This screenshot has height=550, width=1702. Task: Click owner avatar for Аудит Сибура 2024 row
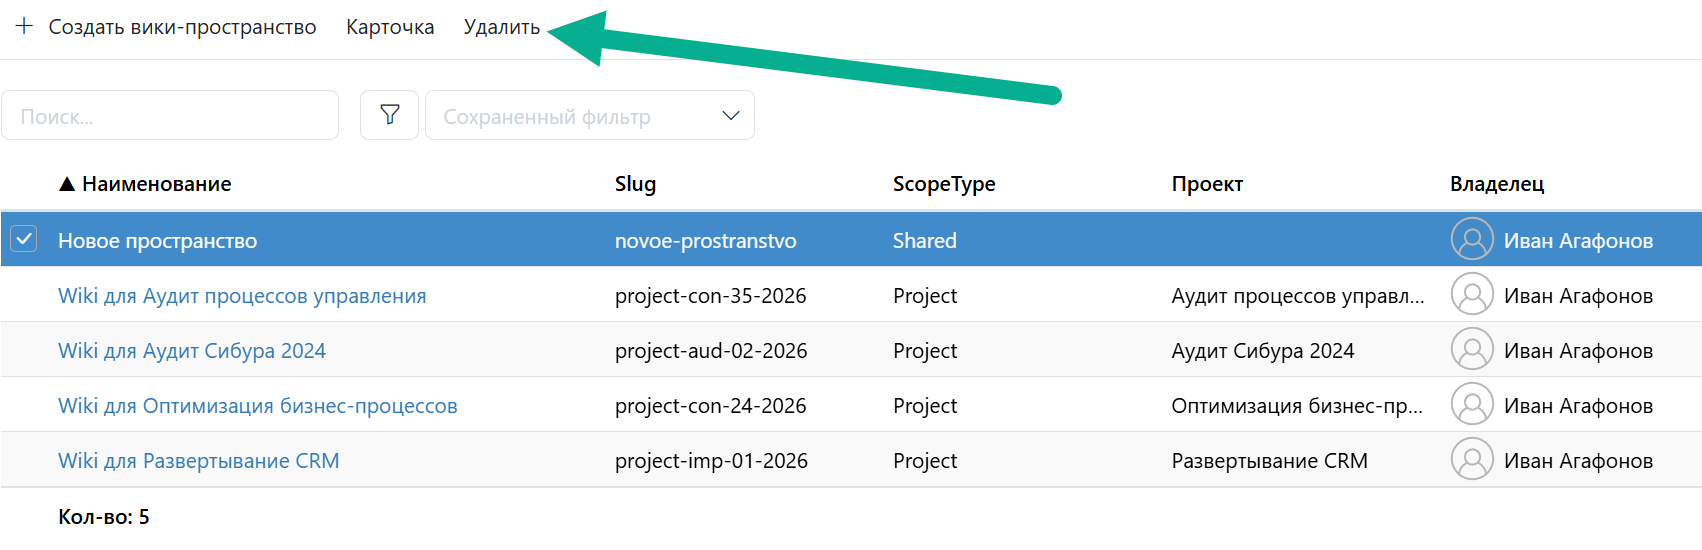pos(1471,350)
